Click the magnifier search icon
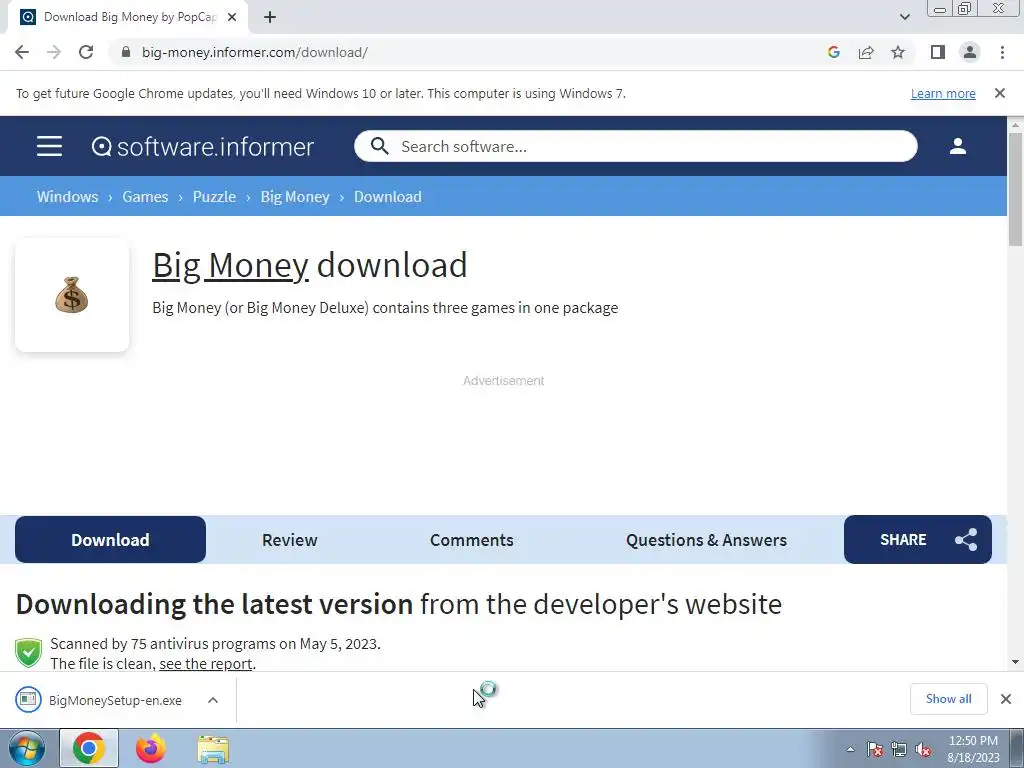 379,146
